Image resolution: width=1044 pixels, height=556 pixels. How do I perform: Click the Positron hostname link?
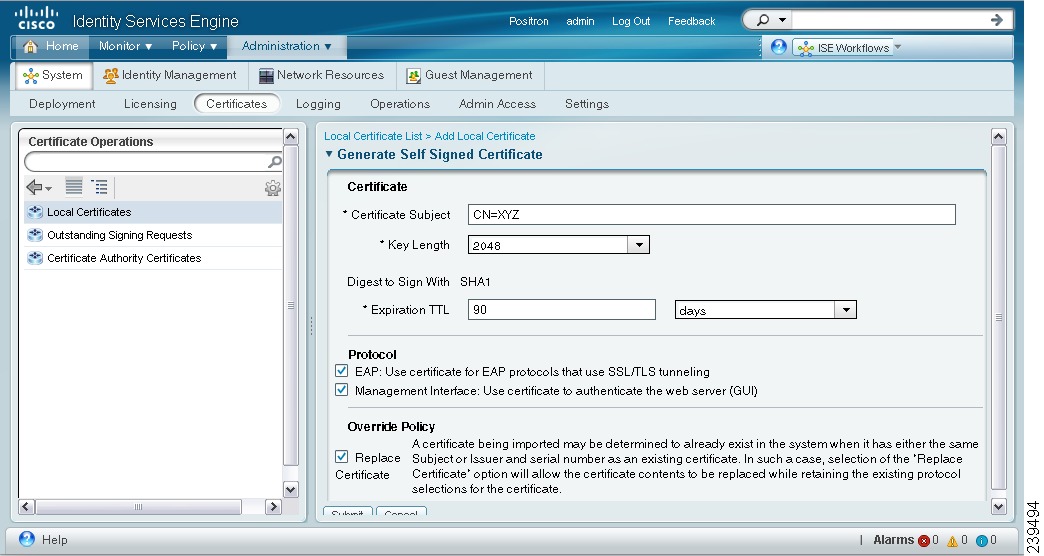coord(529,21)
